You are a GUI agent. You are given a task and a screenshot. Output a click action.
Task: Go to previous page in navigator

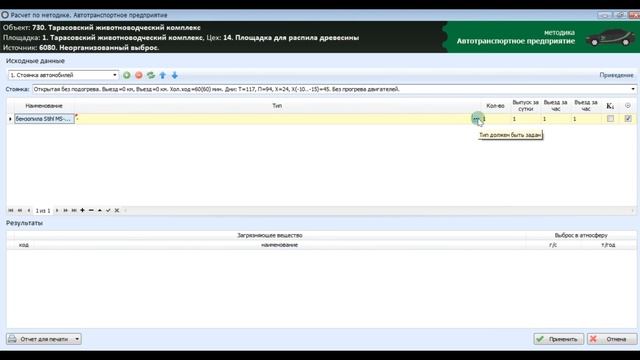pyautogui.click(x=20, y=210)
